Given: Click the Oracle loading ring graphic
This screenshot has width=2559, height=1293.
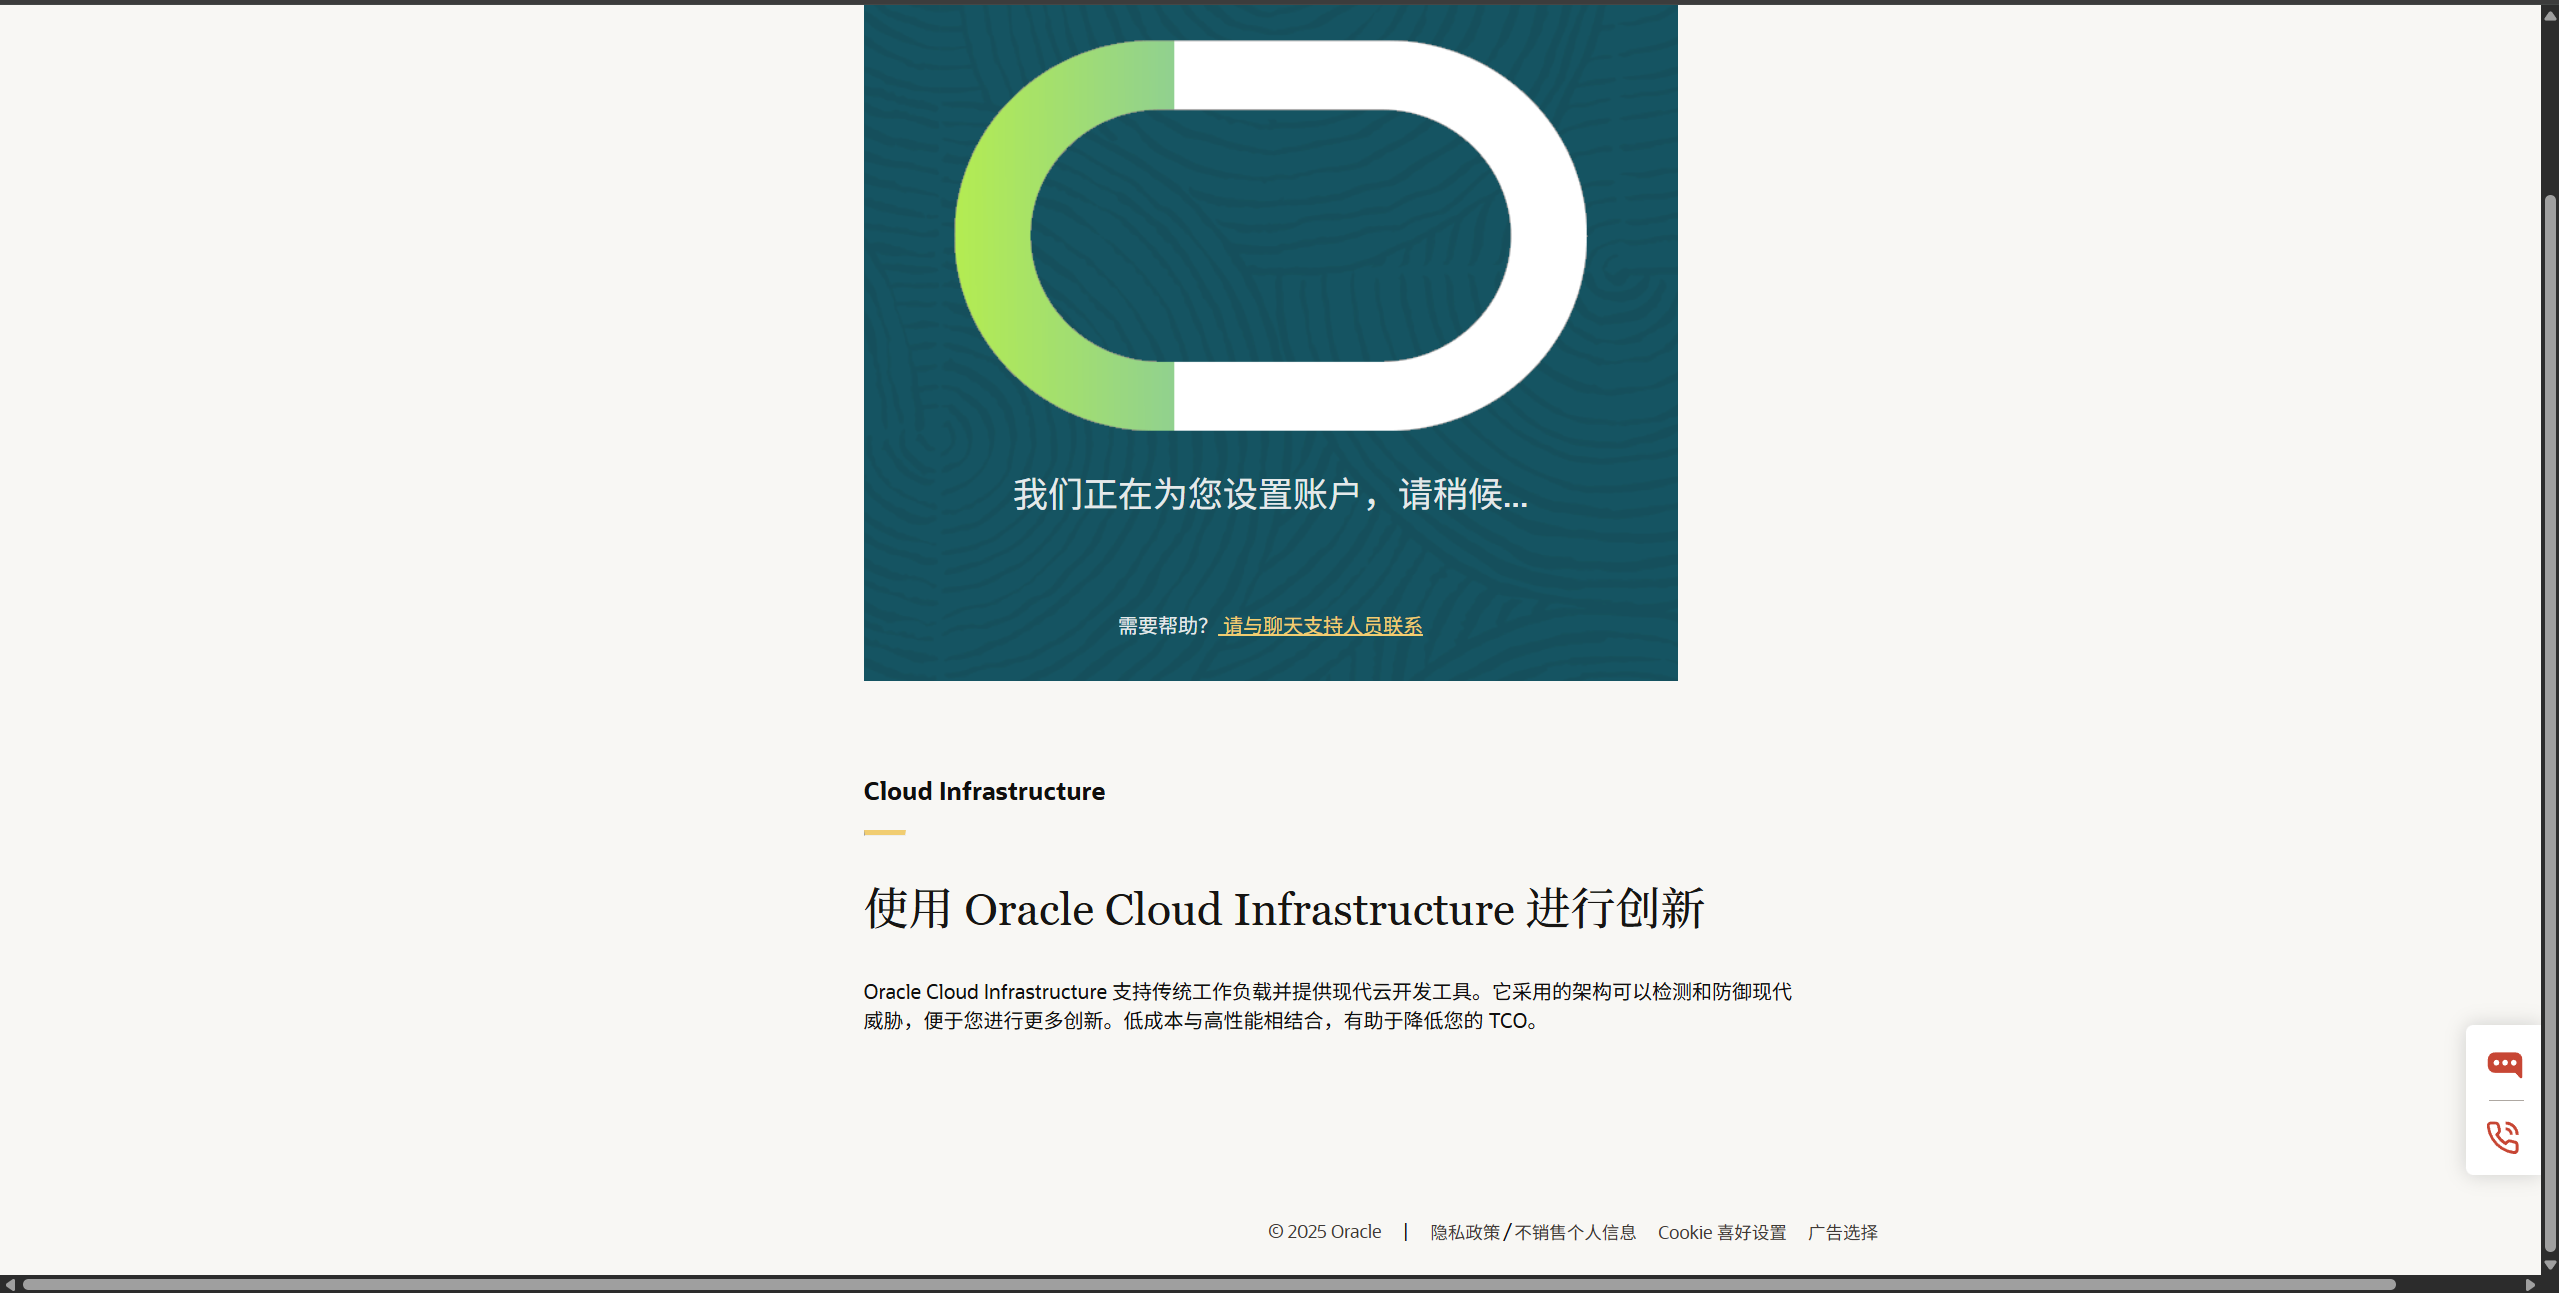Looking at the screenshot, I should coord(1270,236).
